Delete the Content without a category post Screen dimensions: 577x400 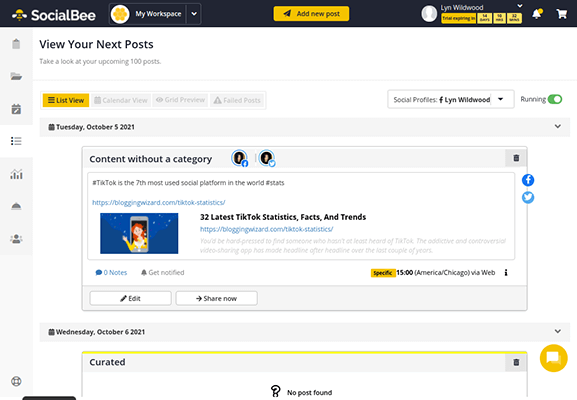516,158
